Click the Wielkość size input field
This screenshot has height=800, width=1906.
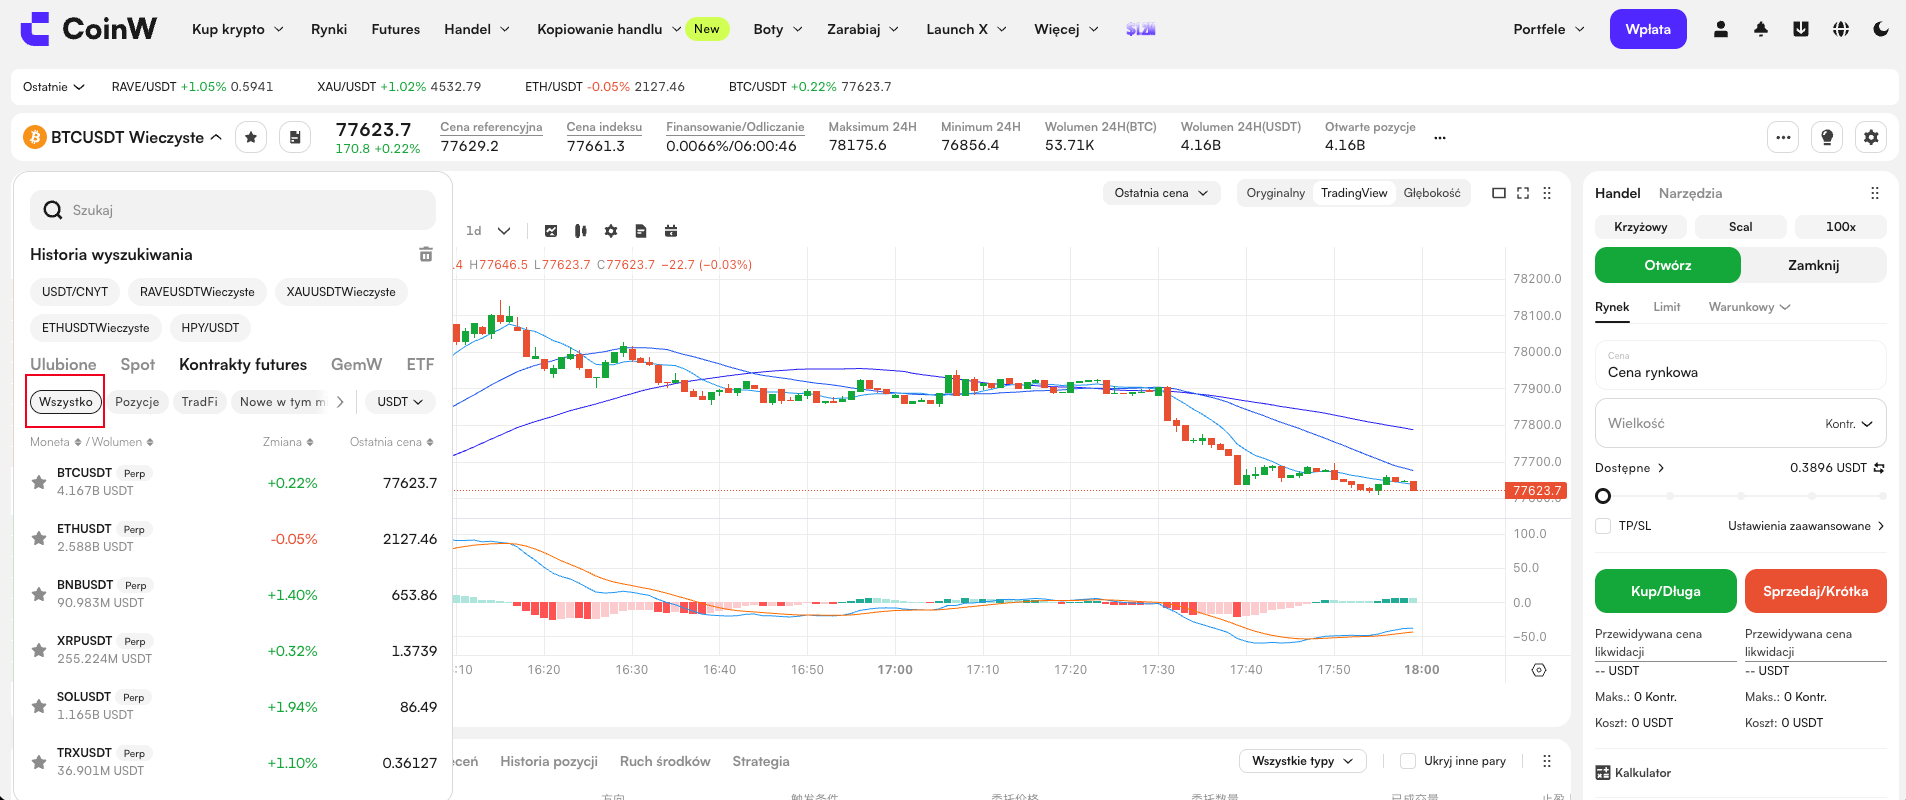[1741, 423]
